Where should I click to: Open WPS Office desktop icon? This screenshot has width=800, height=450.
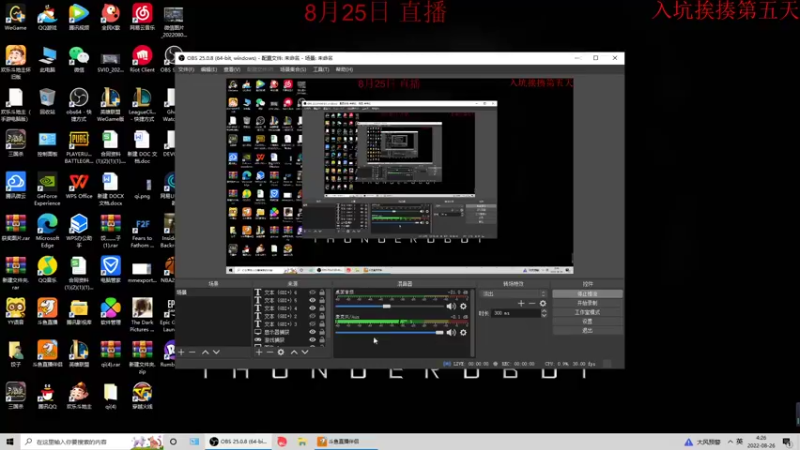pyautogui.click(x=79, y=186)
